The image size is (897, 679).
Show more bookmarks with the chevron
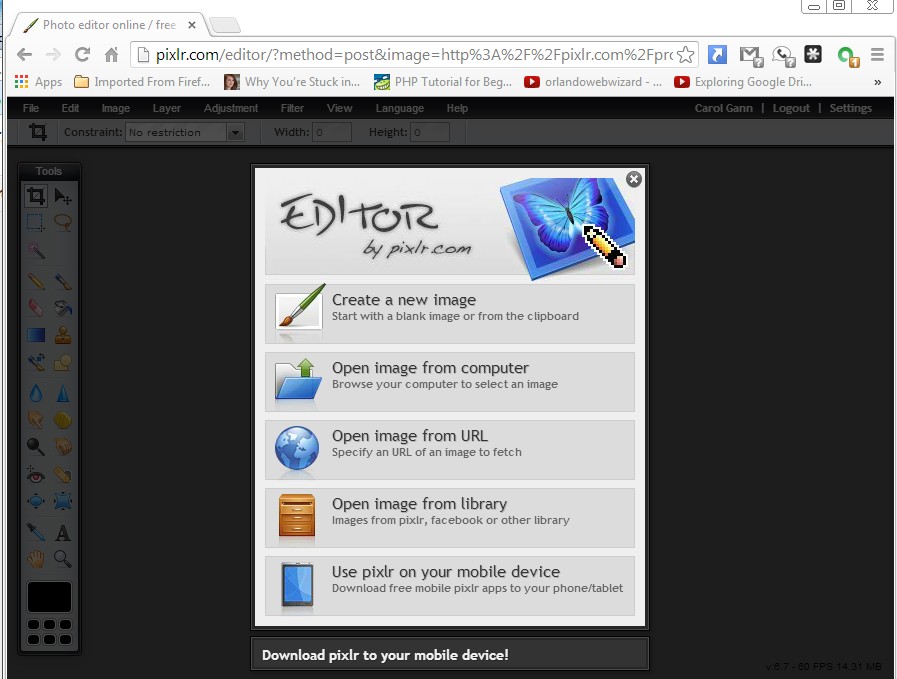[x=878, y=82]
